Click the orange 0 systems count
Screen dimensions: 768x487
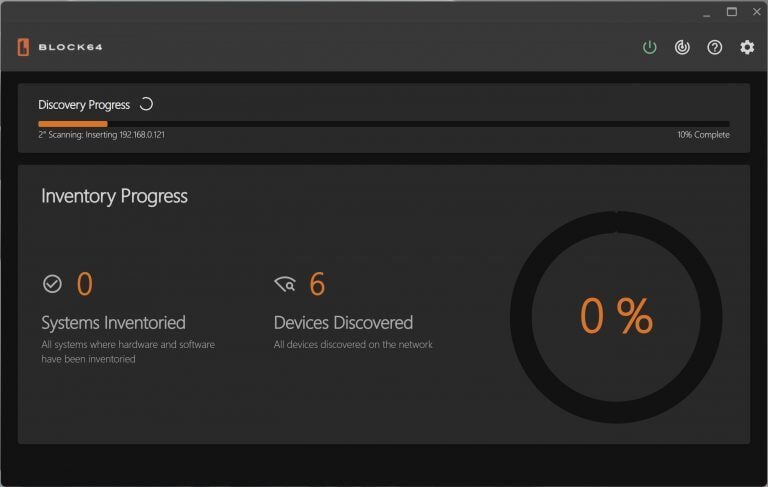coord(85,284)
